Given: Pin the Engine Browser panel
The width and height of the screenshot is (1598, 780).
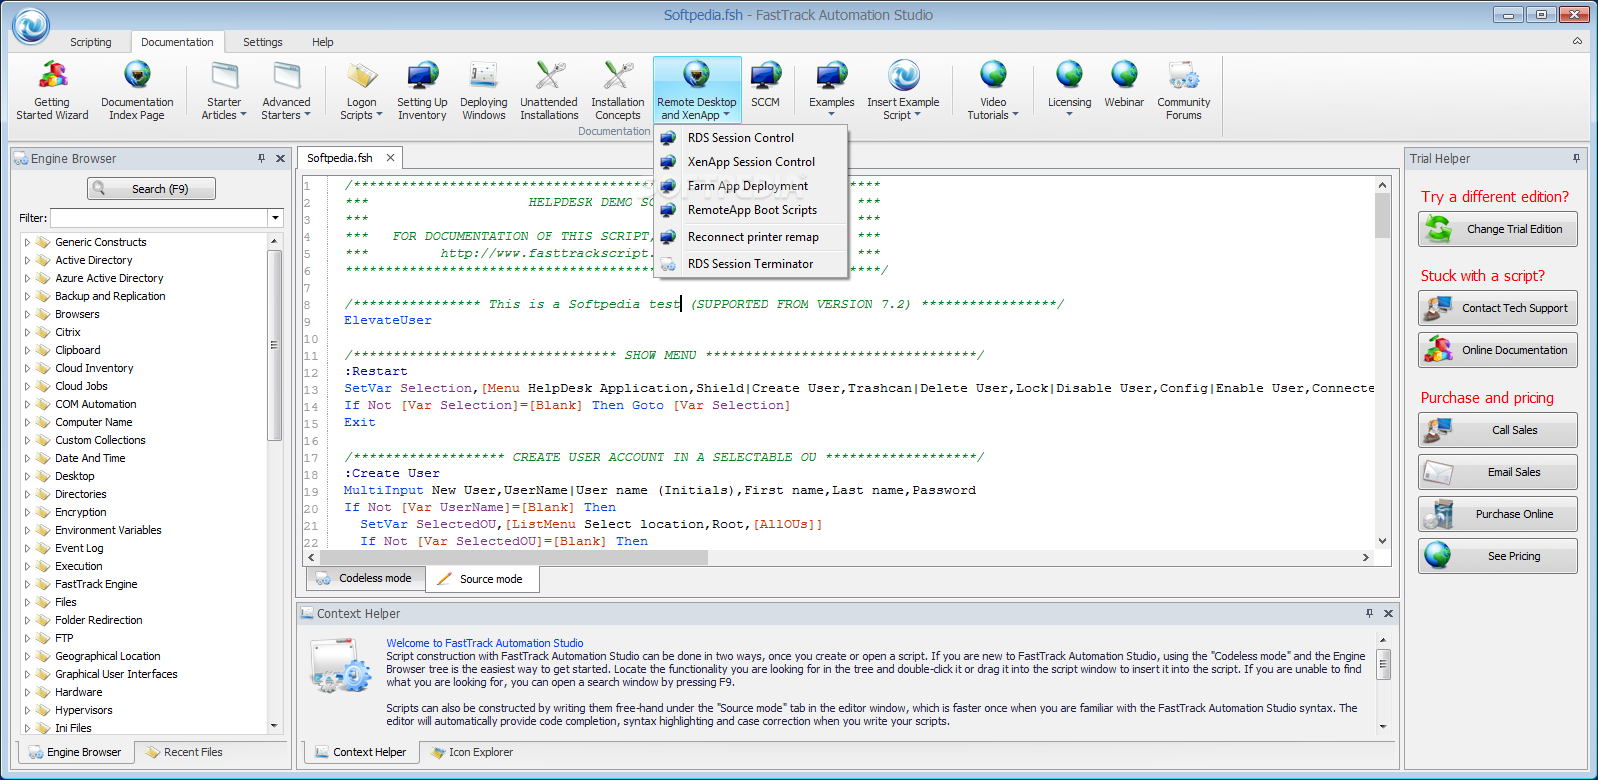Looking at the screenshot, I should [x=262, y=158].
